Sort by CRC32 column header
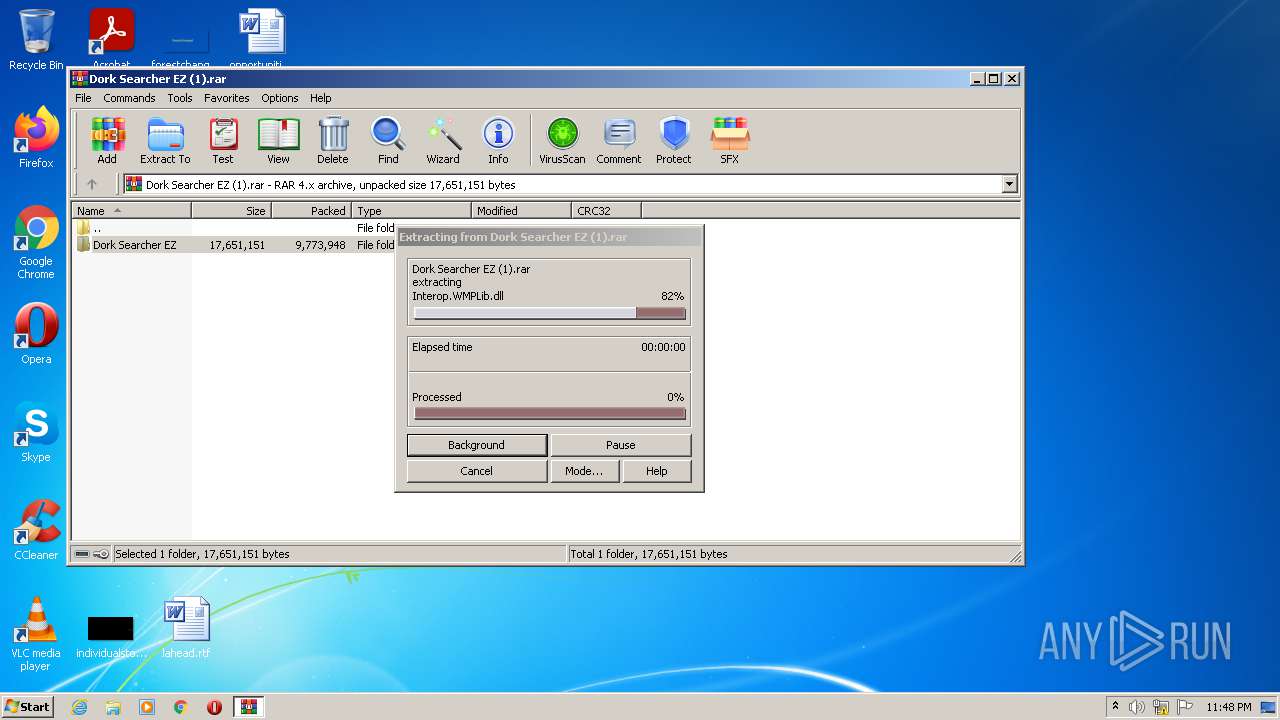The height and width of the screenshot is (720, 1280). click(x=607, y=211)
